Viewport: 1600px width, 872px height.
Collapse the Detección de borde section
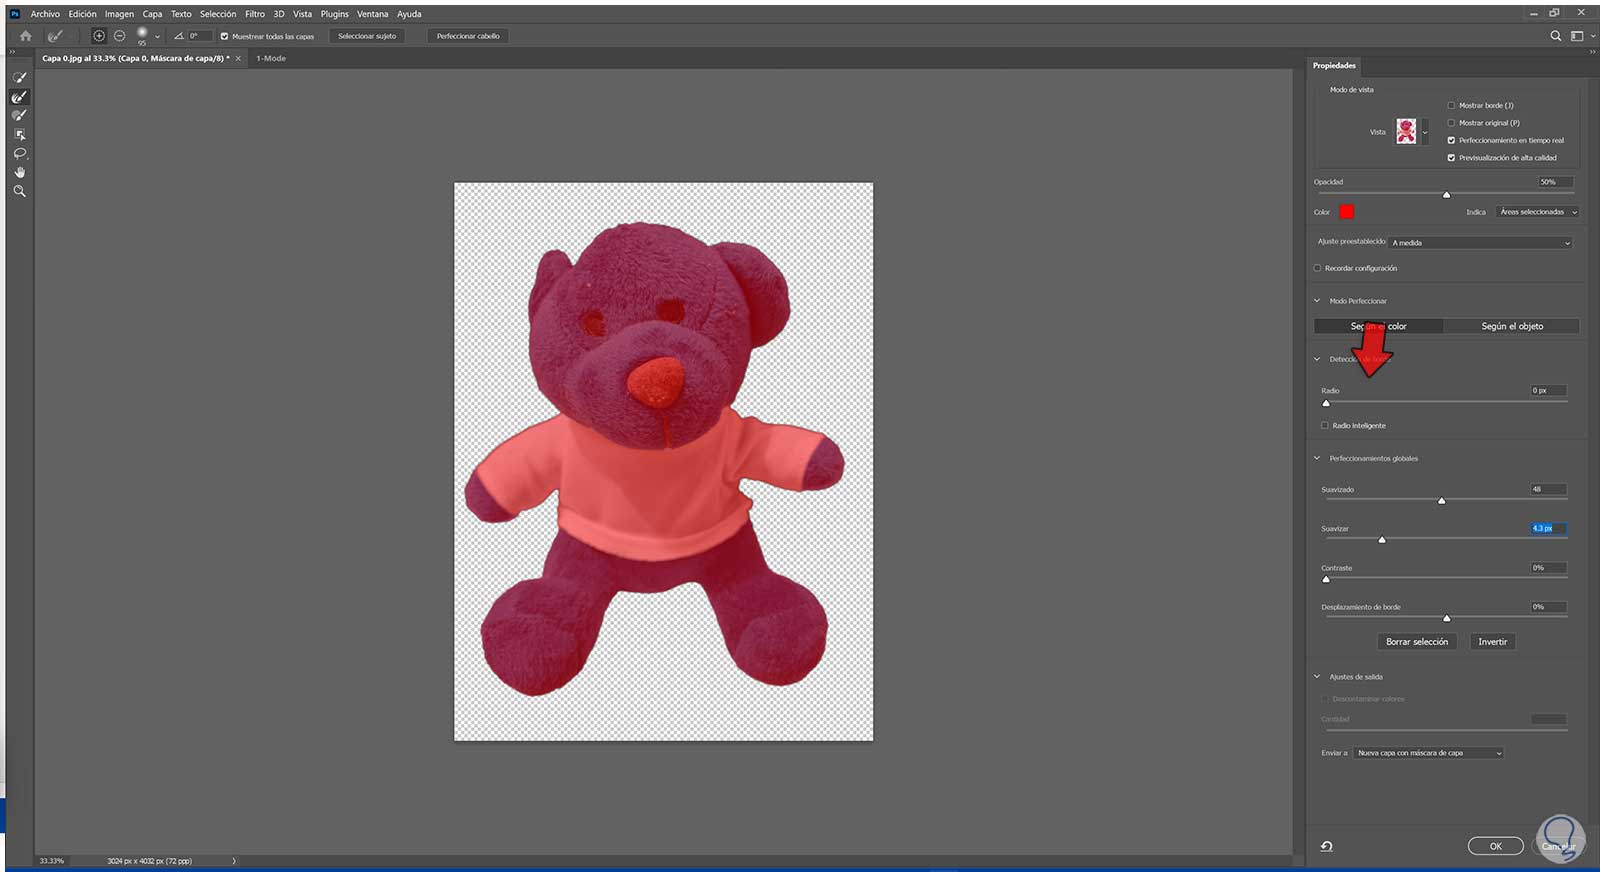coord(1317,359)
